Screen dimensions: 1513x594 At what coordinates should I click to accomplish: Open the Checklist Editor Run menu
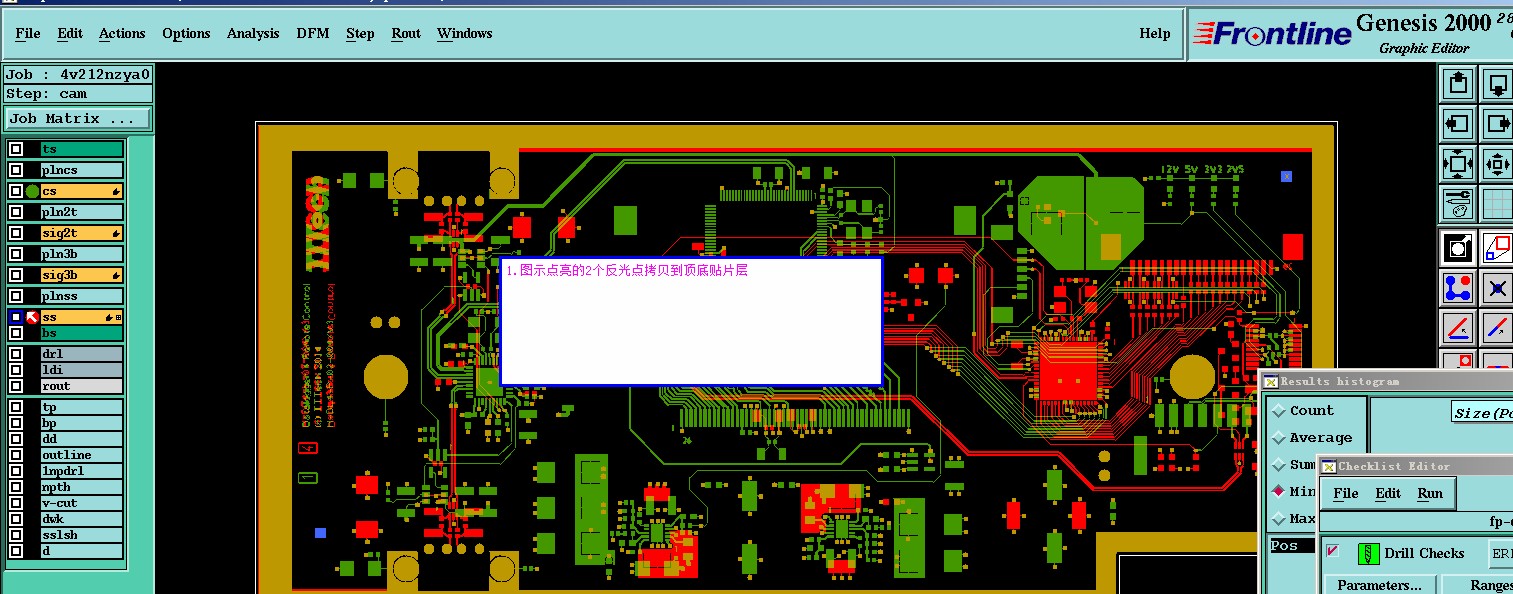point(1430,493)
